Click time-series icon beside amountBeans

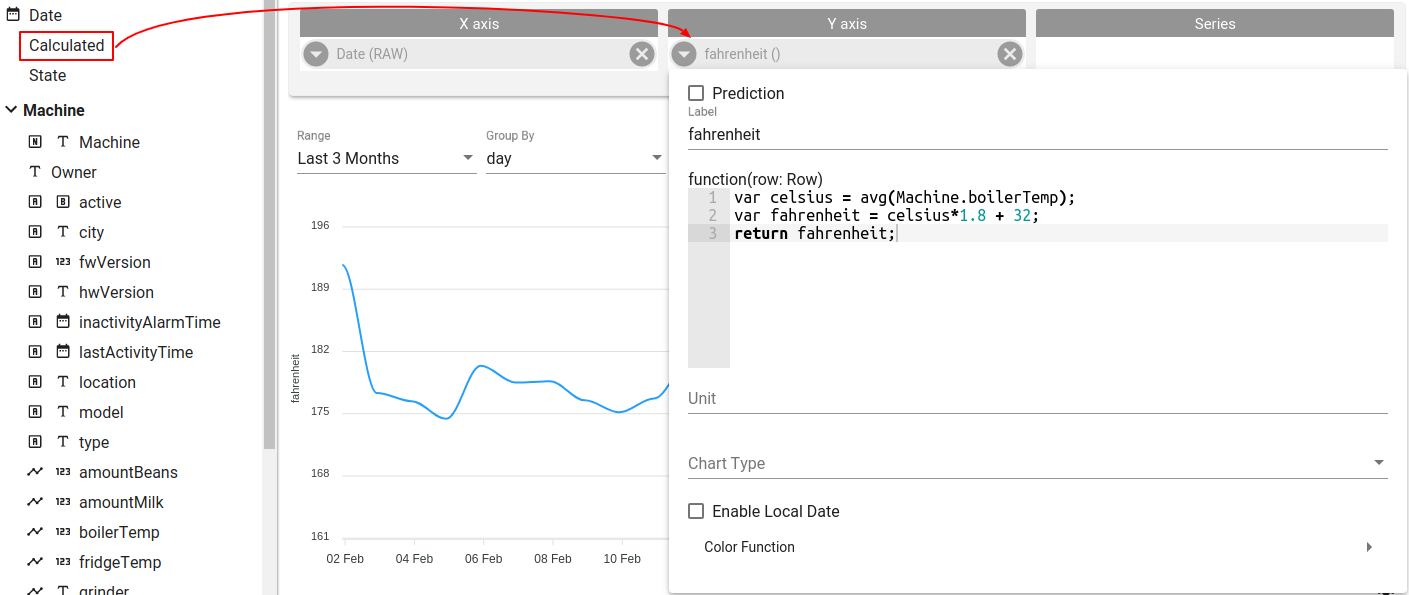[35, 472]
